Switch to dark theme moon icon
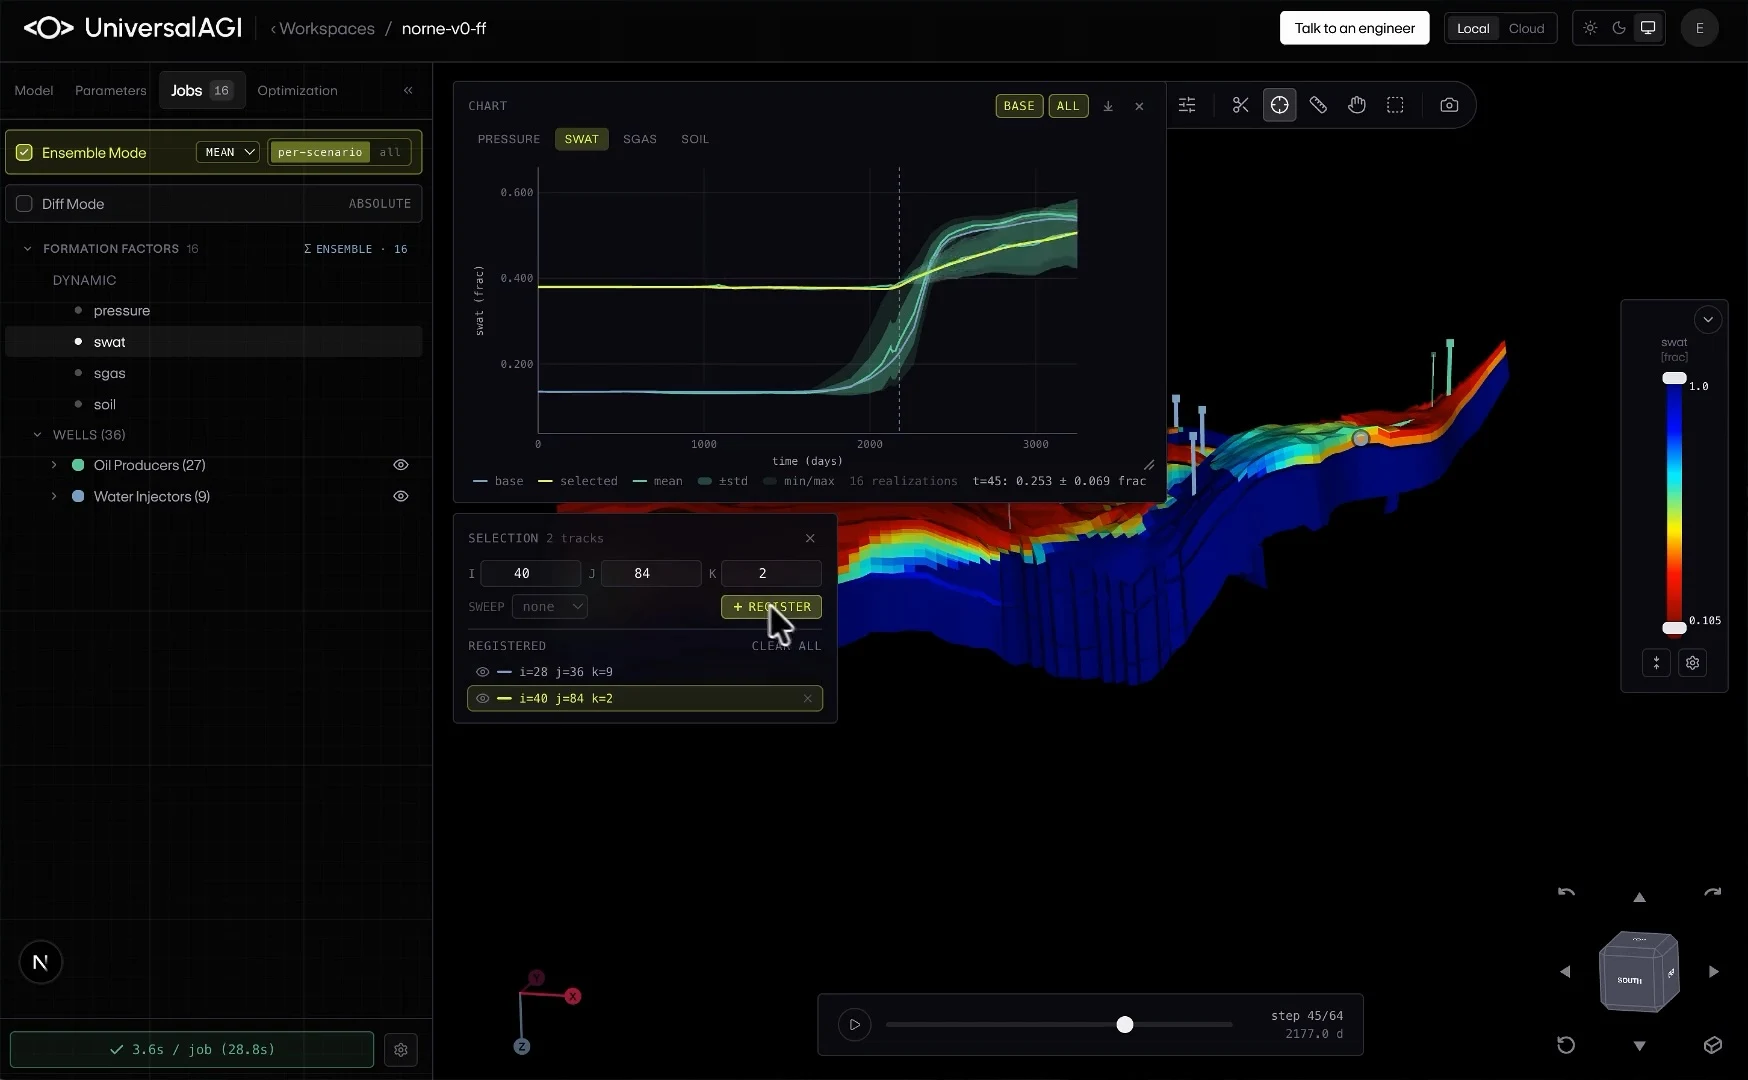Viewport: 1748px width, 1080px height. pos(1619,28)
